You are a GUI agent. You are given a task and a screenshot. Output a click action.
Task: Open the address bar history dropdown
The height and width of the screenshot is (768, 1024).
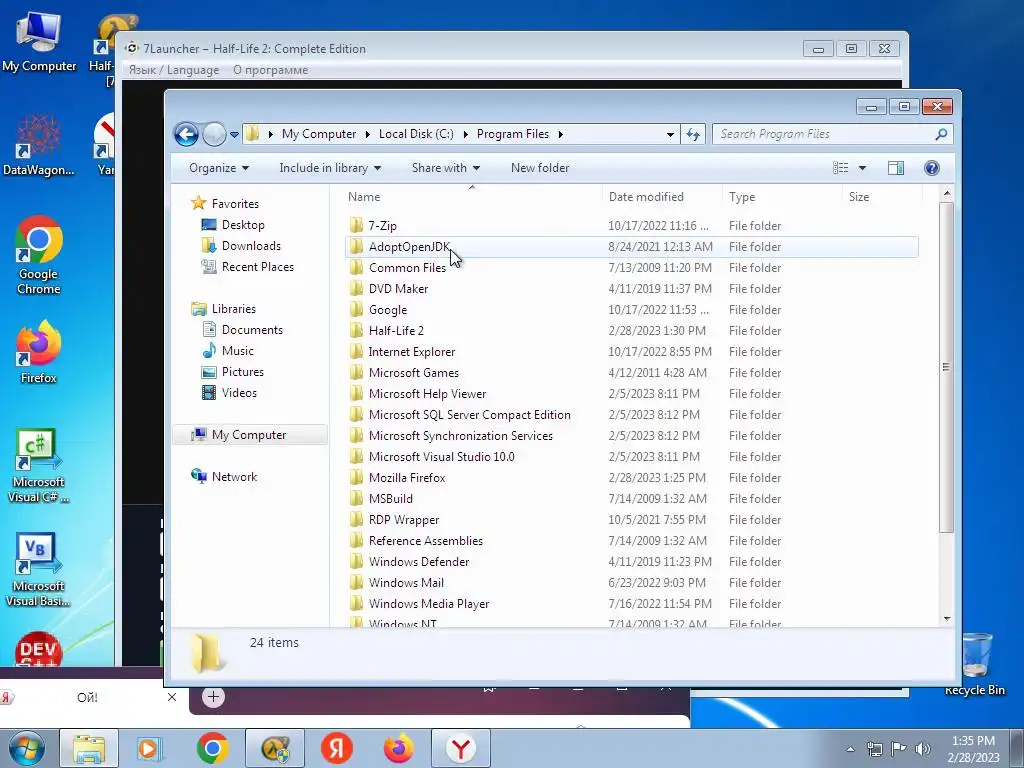670,135
